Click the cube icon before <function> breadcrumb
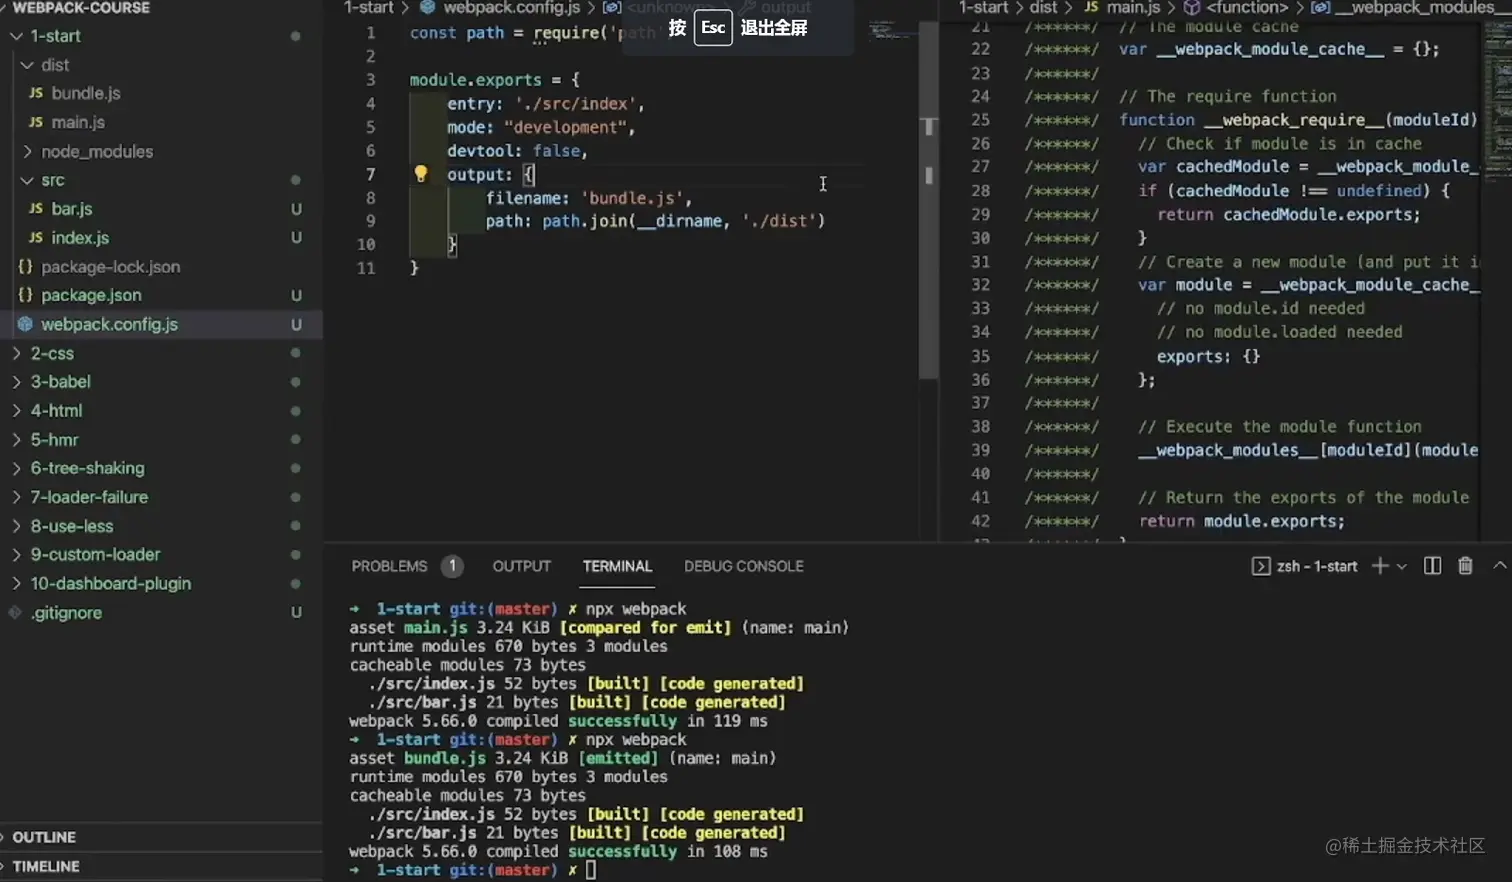The height and width of the screenshot is (882, 1512). click(x=1192, y=8)
